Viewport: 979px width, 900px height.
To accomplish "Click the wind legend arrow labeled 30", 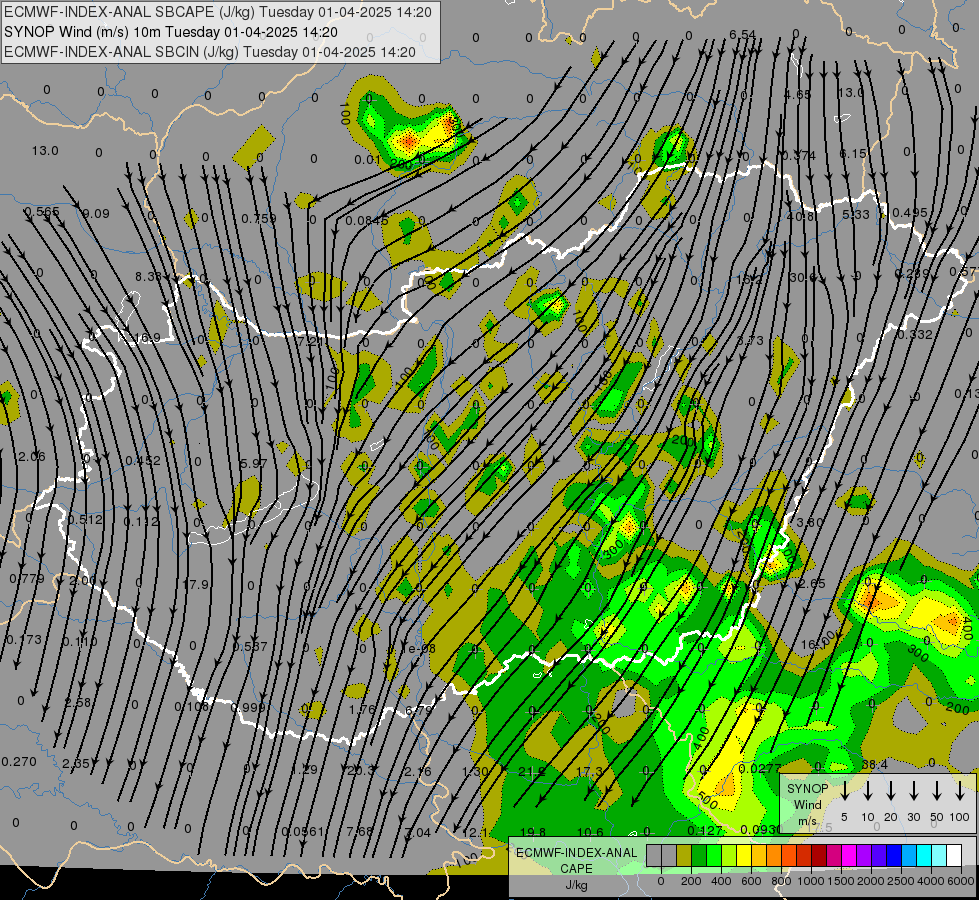I will click(x=914, y=790).
